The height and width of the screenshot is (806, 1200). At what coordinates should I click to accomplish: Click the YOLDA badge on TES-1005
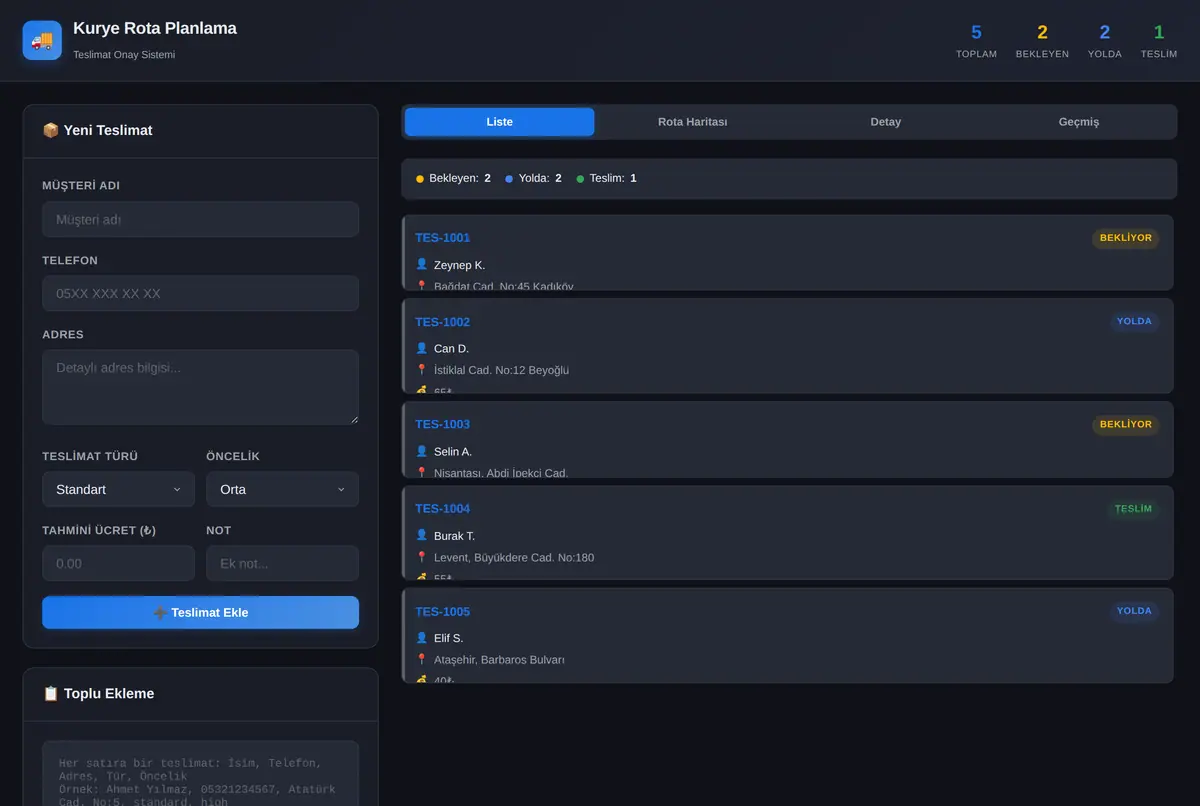click(x=1135, y=611)
